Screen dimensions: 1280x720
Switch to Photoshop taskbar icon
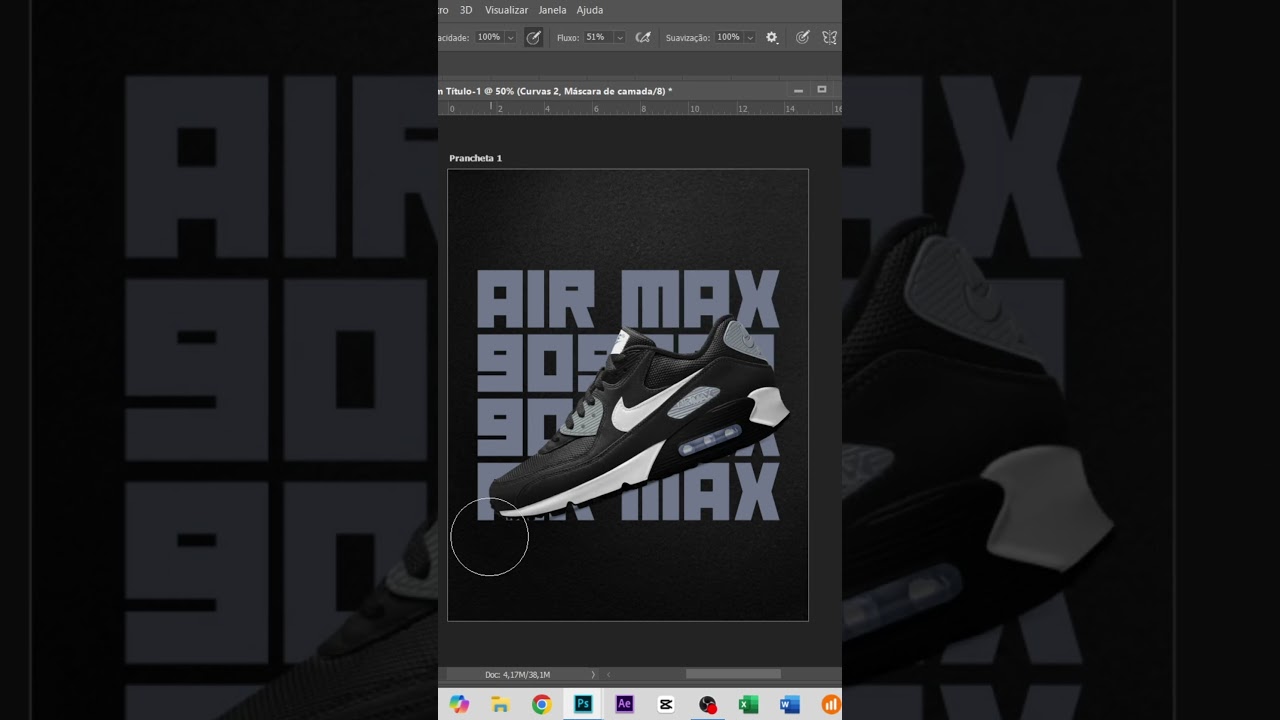(583, 704)
